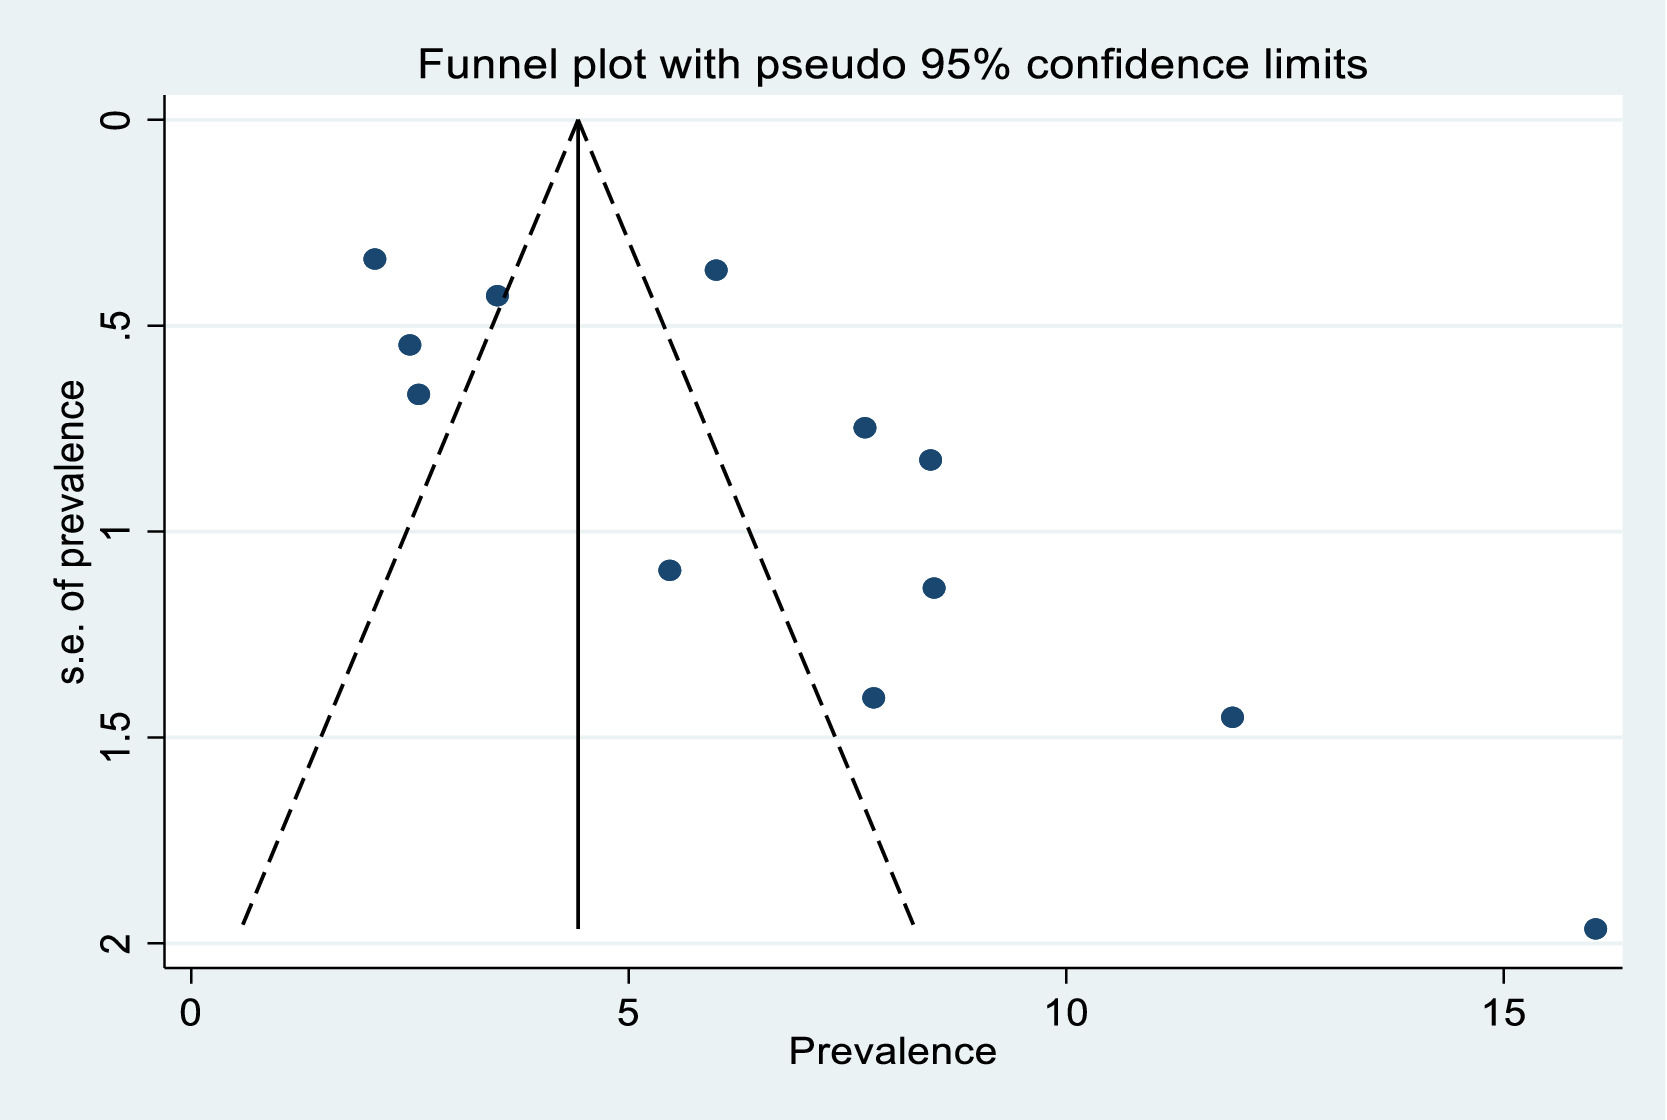Image resolution: width=1667 pixels, height=1120 pixels.
Task: Click the x-axis tick label 10
Action: point(1065,1013)
